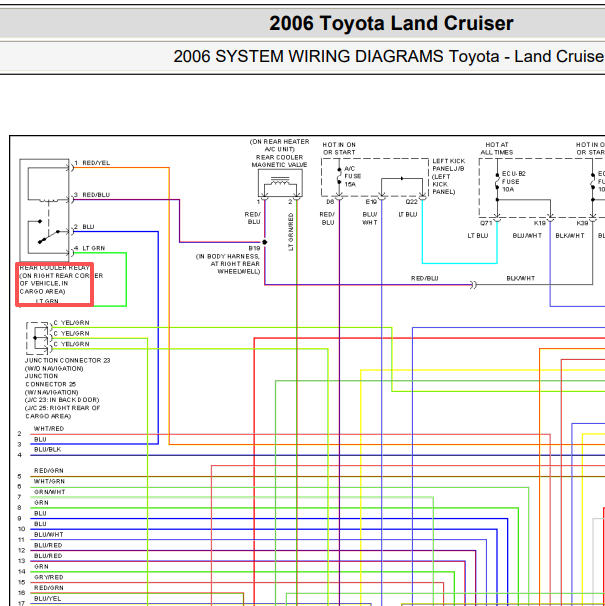This screenshot has height=606, width=605.
Task: Click the "GRN/WHT" label on wire 7
Action: [x=49, y=492]
